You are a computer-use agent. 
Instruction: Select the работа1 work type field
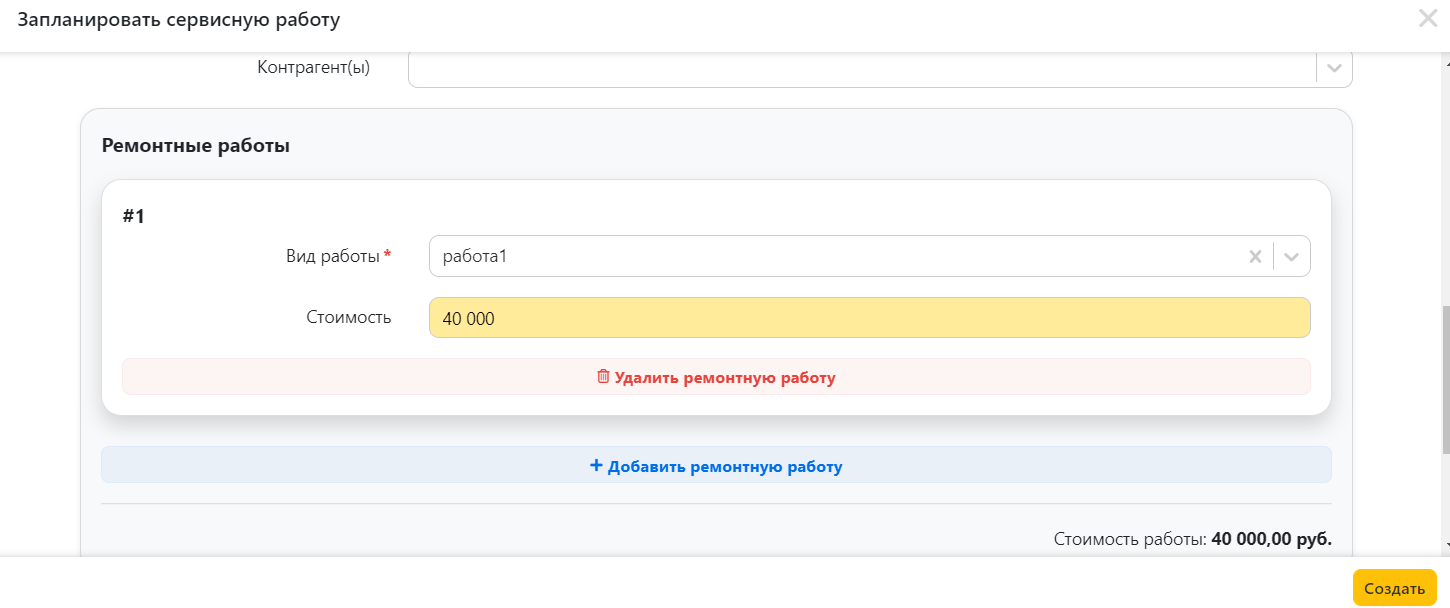(869, 256)
